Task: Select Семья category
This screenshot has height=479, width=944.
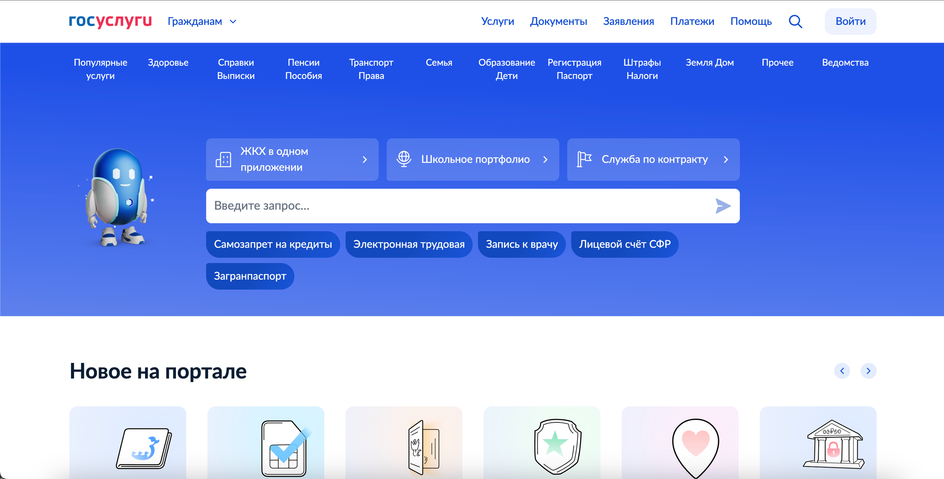Action: coord(439,63)
